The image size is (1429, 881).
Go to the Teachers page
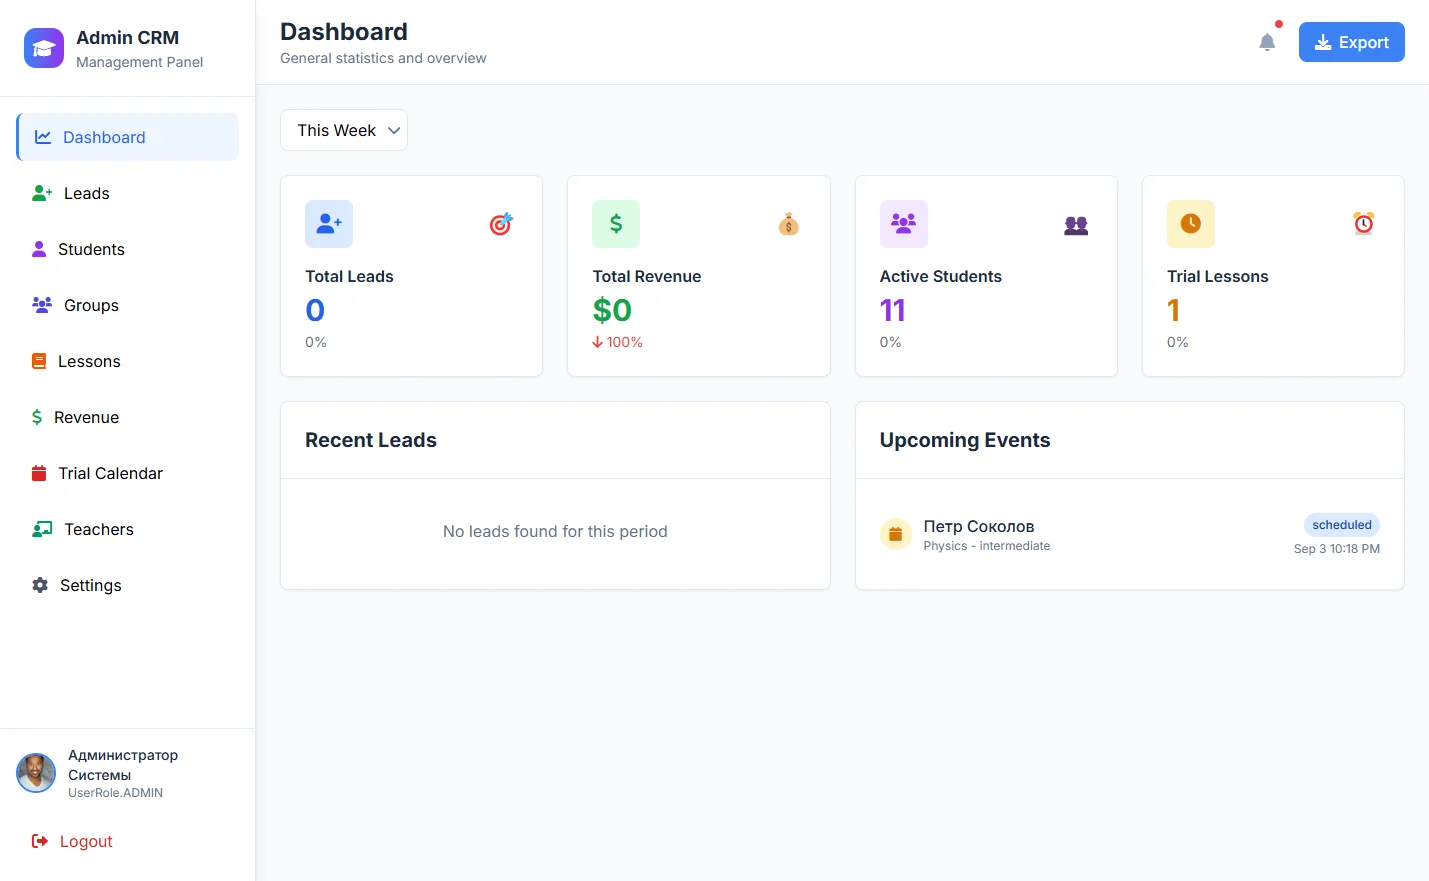[128, 529]
